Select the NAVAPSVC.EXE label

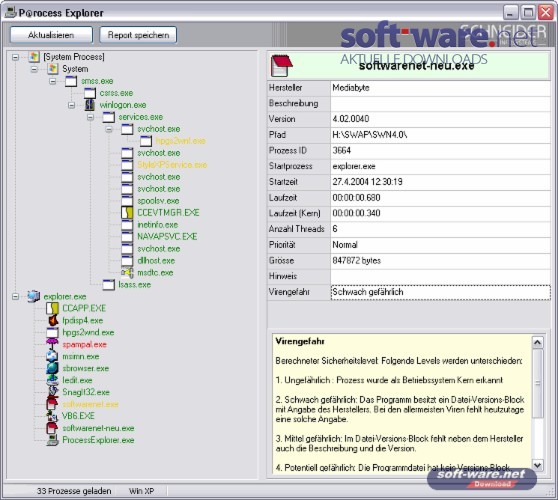[167, 237]
